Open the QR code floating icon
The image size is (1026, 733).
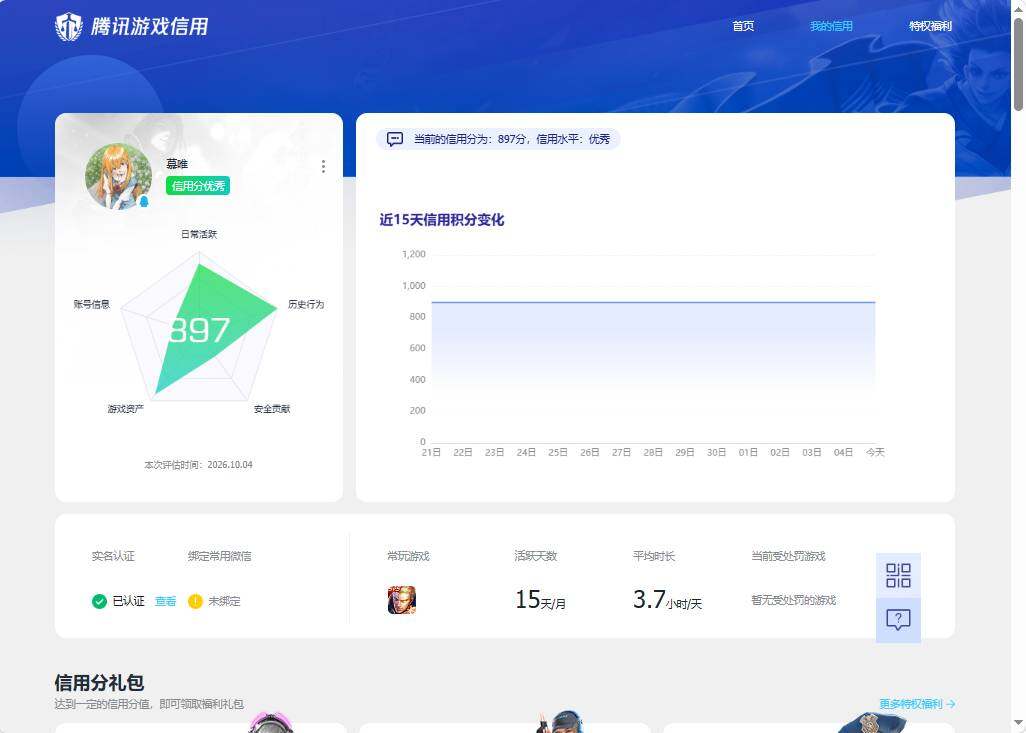click(x=898, y=575)
